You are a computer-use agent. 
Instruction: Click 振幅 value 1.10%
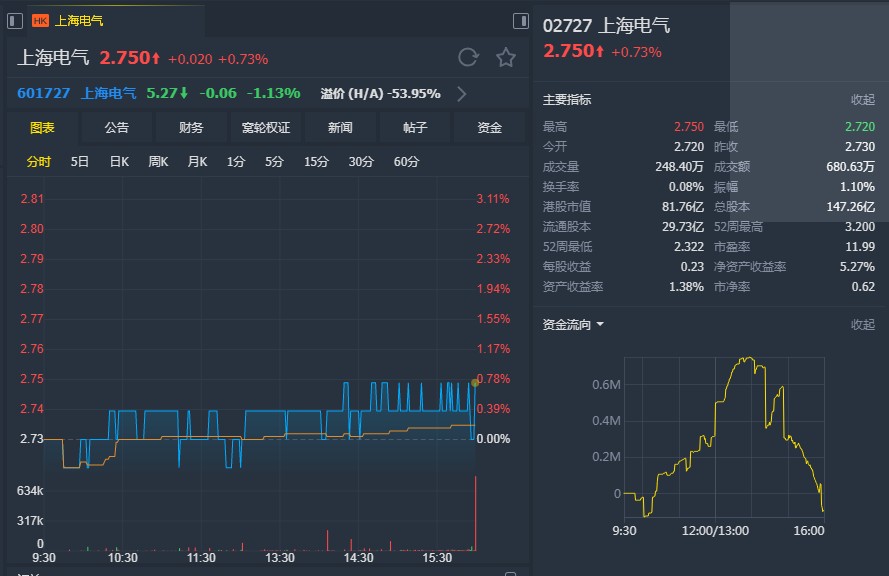click(857, 187)
